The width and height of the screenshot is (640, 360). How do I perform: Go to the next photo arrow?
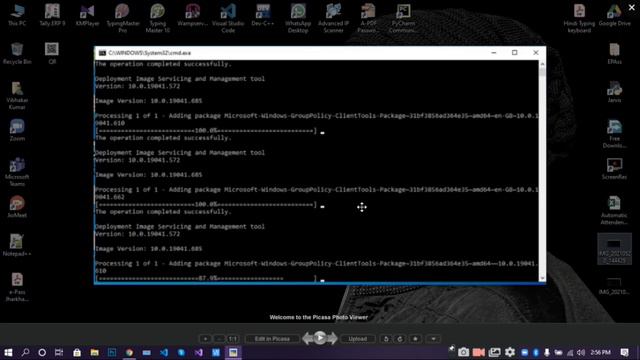[333, 338]
